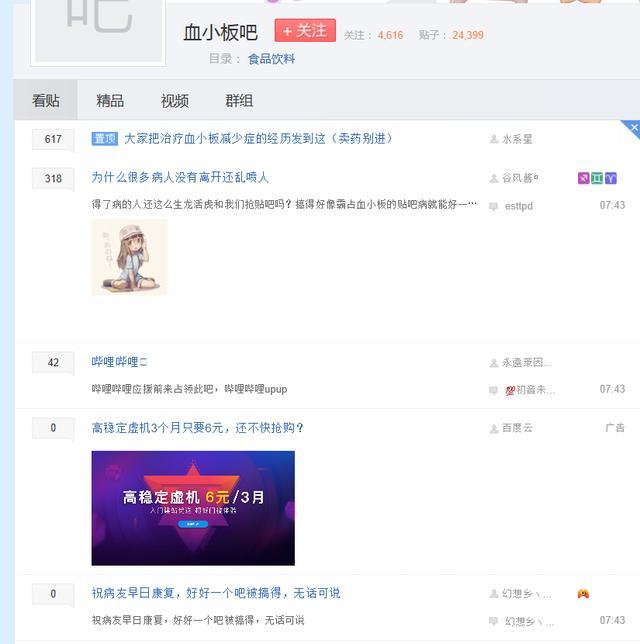This screenshot has width=640, height=644.
Task: Click the 高稳定虚机 advertisement banner image
Action: pyautogui.click(x=193, y=508)
